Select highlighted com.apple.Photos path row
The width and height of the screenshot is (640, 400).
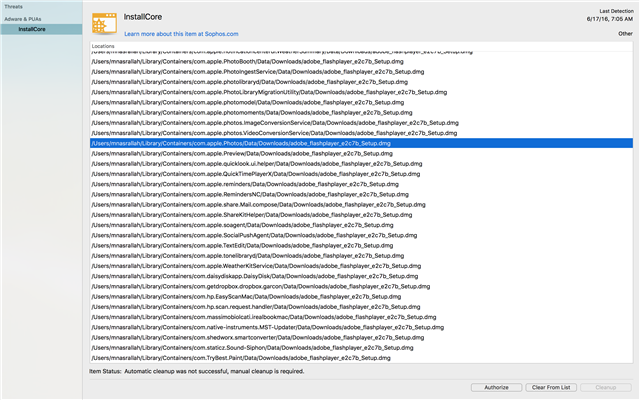tap(361, 143)
